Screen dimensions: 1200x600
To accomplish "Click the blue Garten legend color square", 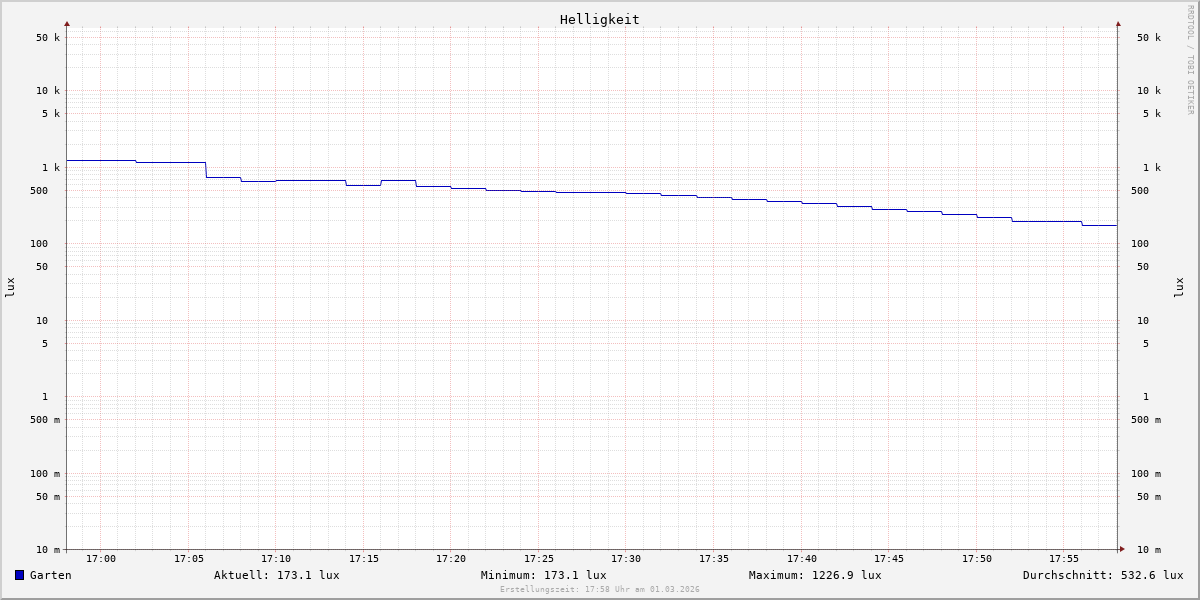I will tap(19, 575).
